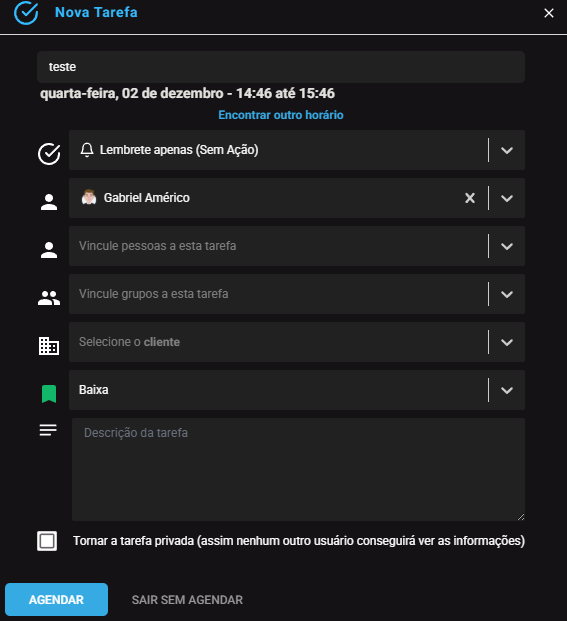Image resolution: width=567 pixels, height=621 pixels.
Task: Expand the Vincule grupos dropdown arrow
Action: tap(507, 294)
